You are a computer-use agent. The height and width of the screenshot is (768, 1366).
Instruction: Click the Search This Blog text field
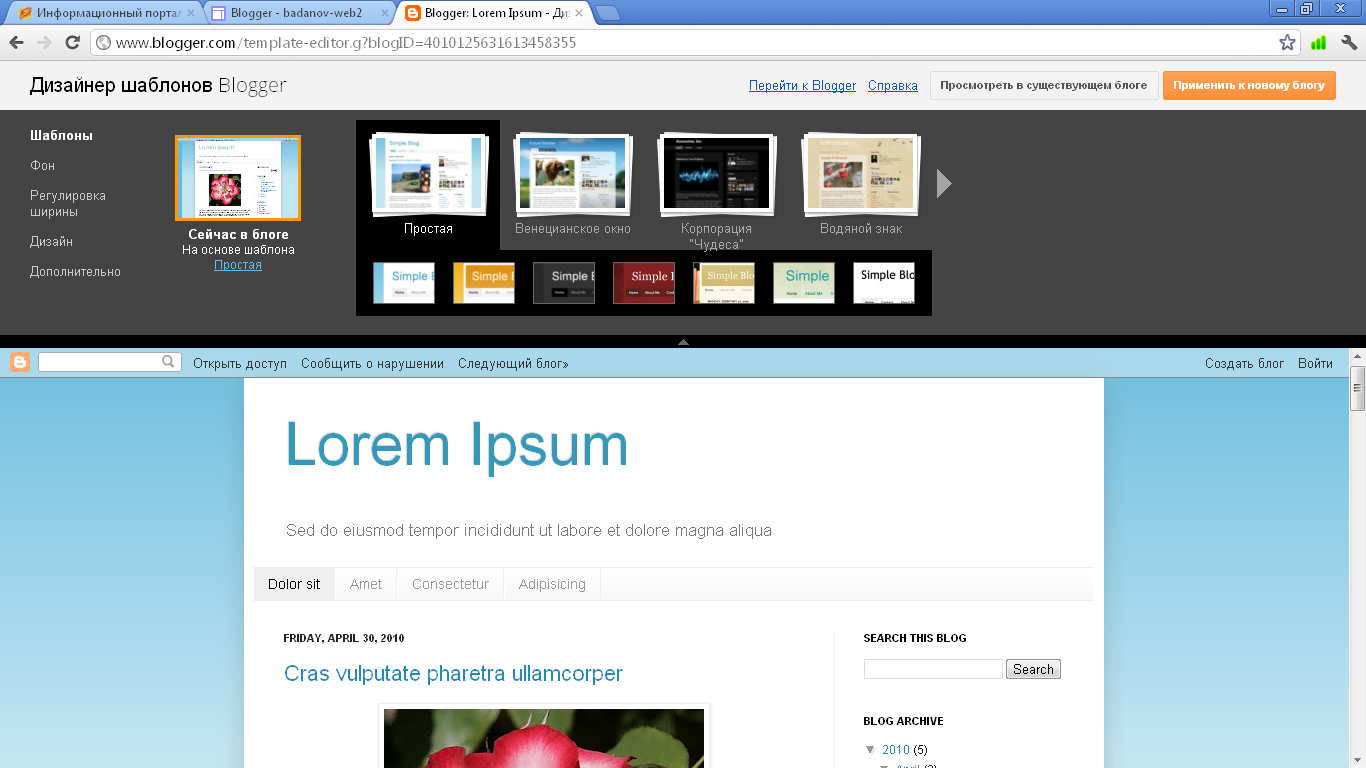coord(933,669)
